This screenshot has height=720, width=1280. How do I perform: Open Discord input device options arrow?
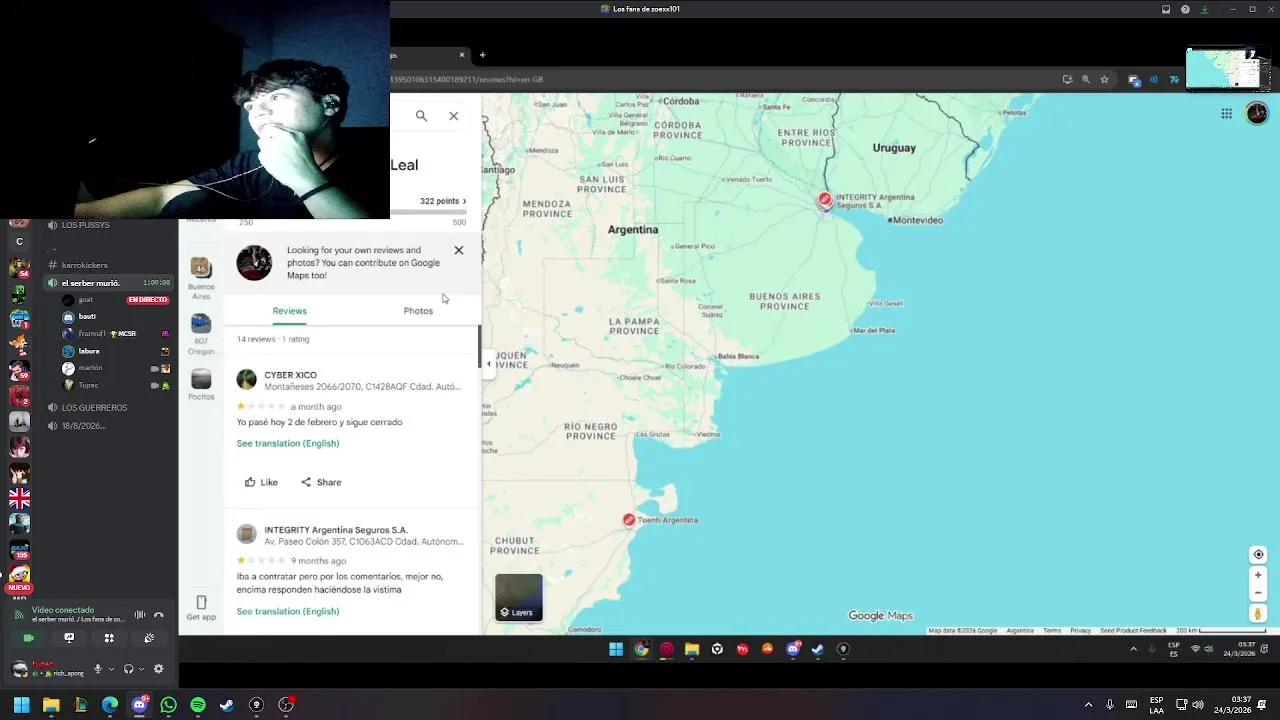pyautogui.click(x=111, y=669)
